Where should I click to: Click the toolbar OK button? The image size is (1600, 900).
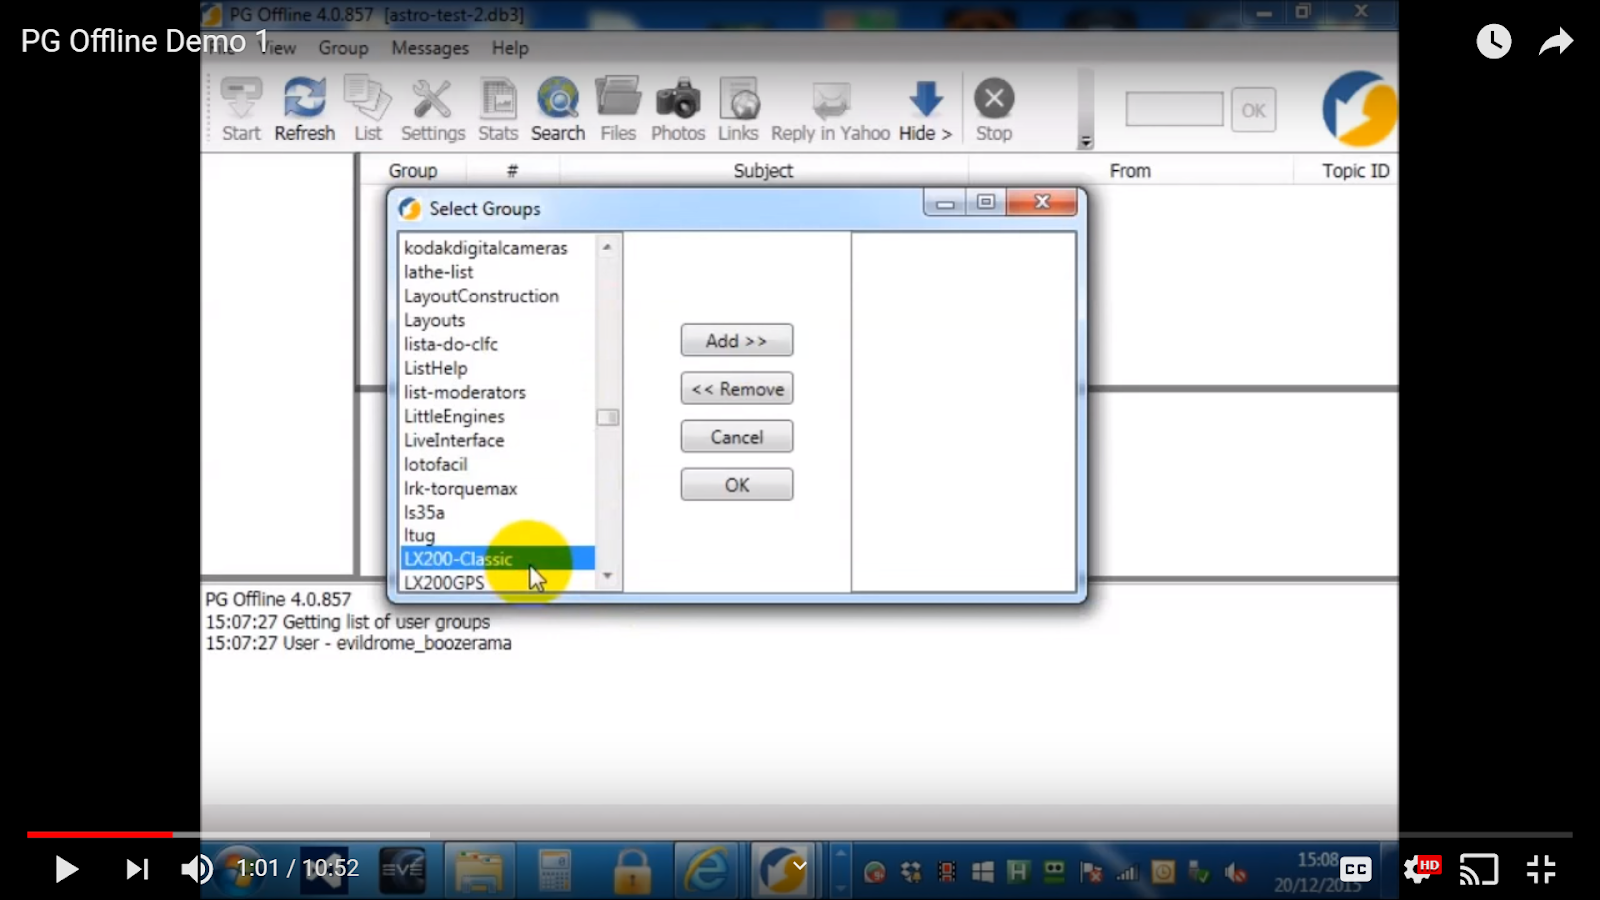pos(1253,109)
